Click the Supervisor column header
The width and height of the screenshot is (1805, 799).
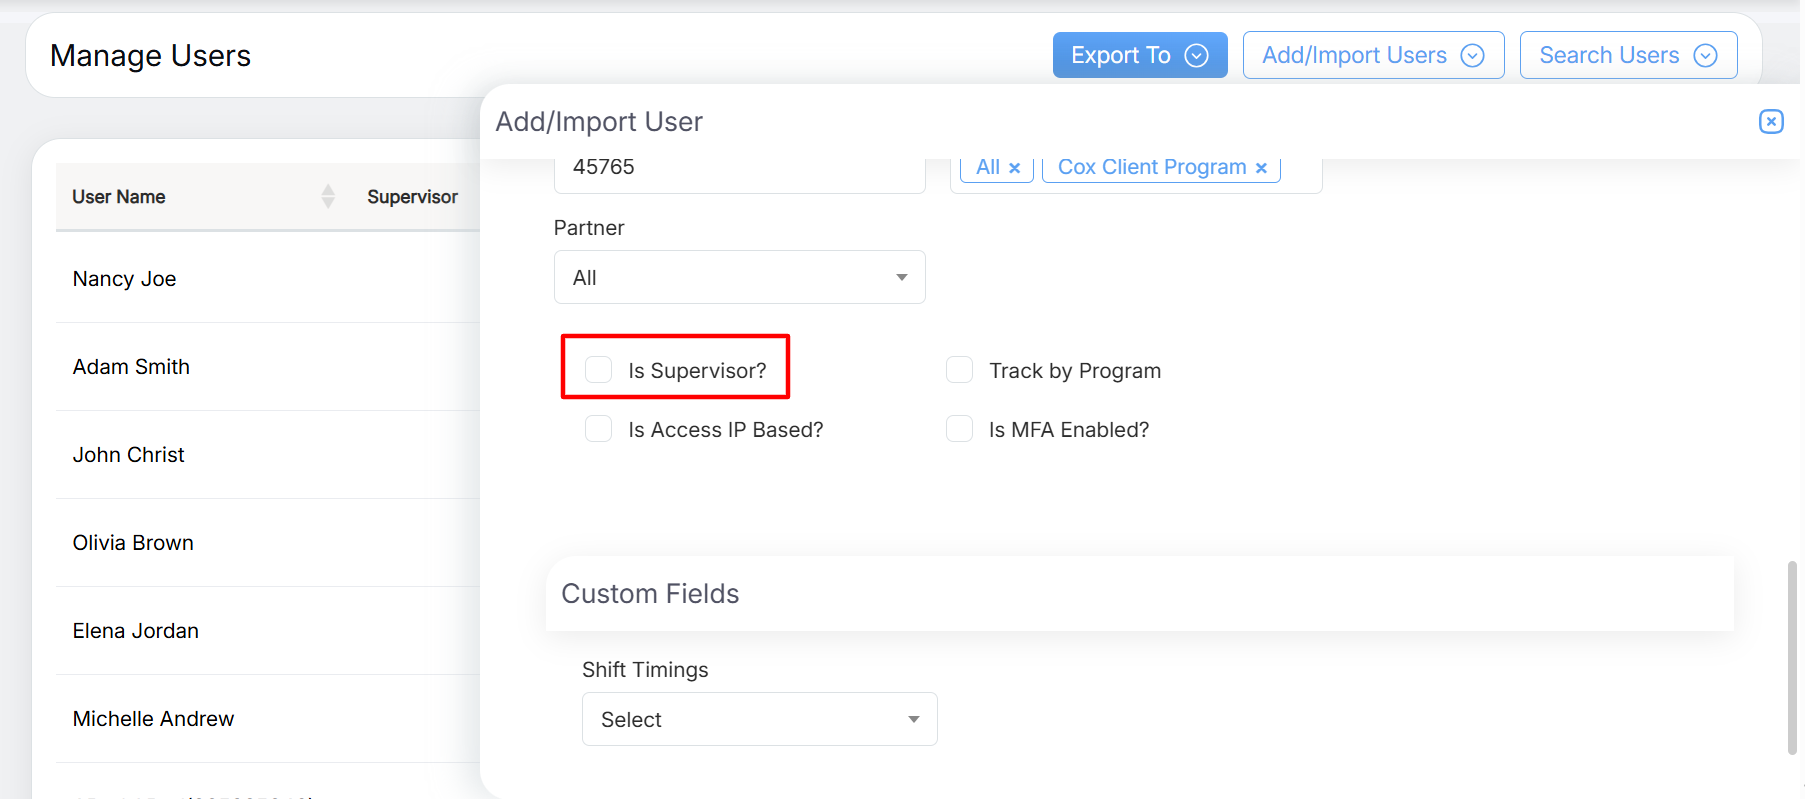(x=412, y=197)
